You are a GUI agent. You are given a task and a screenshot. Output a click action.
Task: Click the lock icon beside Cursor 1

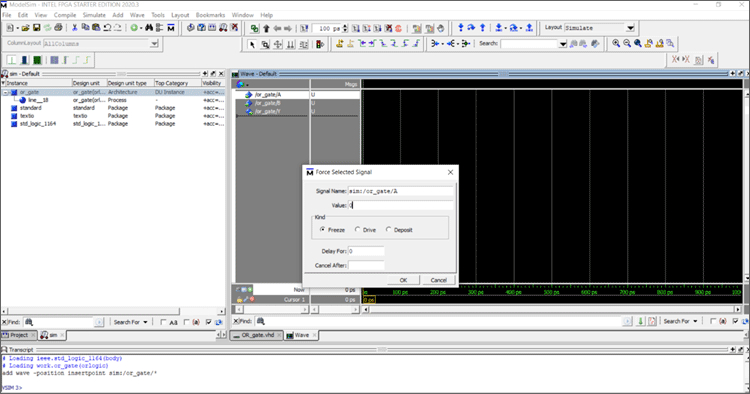click(x=239, y=299)
